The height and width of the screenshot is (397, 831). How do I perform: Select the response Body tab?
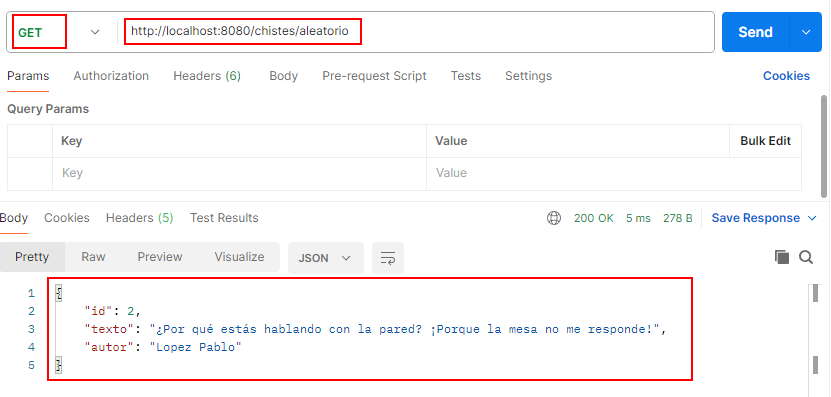click(x=14, y=218)
